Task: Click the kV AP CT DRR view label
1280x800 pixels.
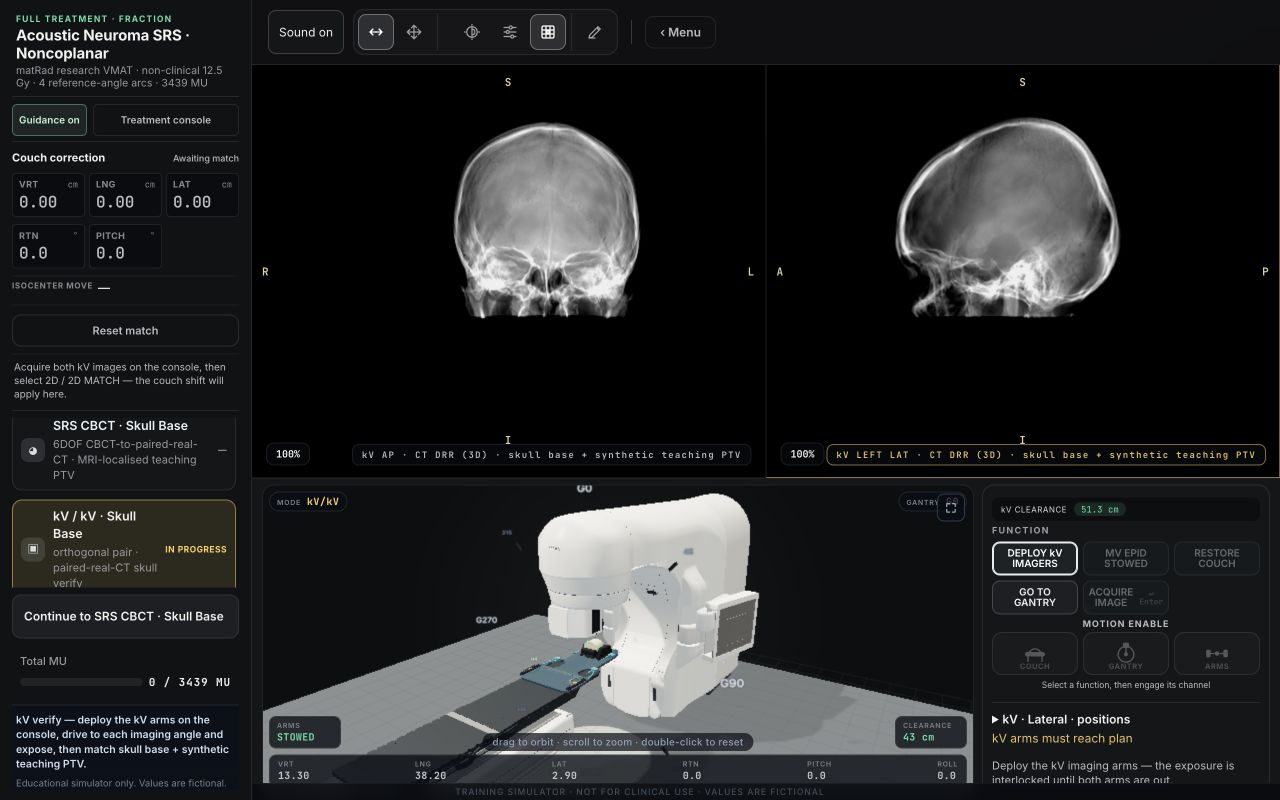Action: (x=551, y=455)
